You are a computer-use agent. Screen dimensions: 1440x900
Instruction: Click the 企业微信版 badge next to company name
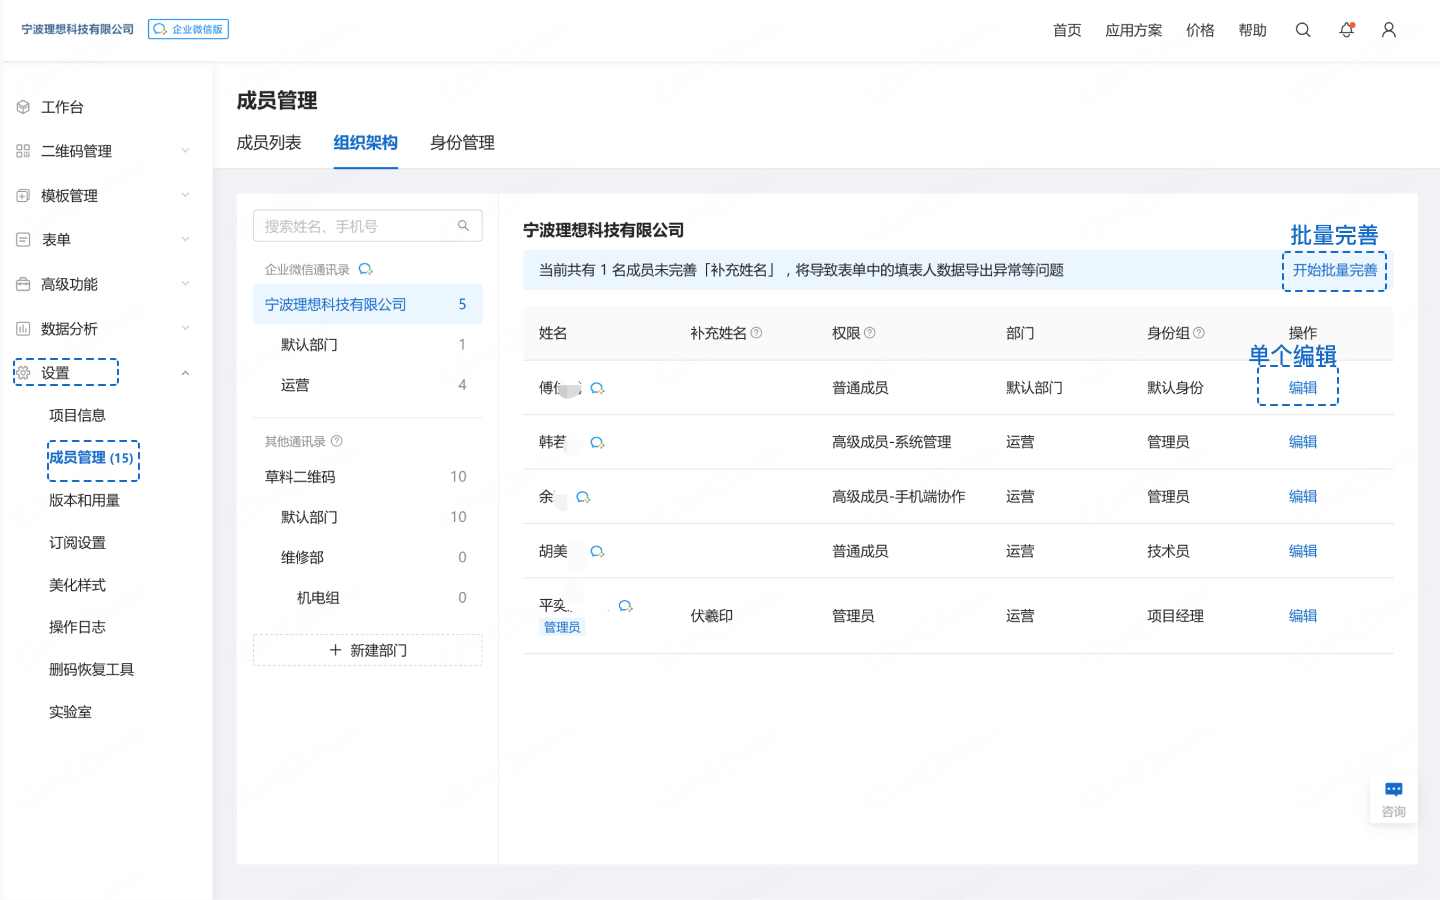(188, 29)
